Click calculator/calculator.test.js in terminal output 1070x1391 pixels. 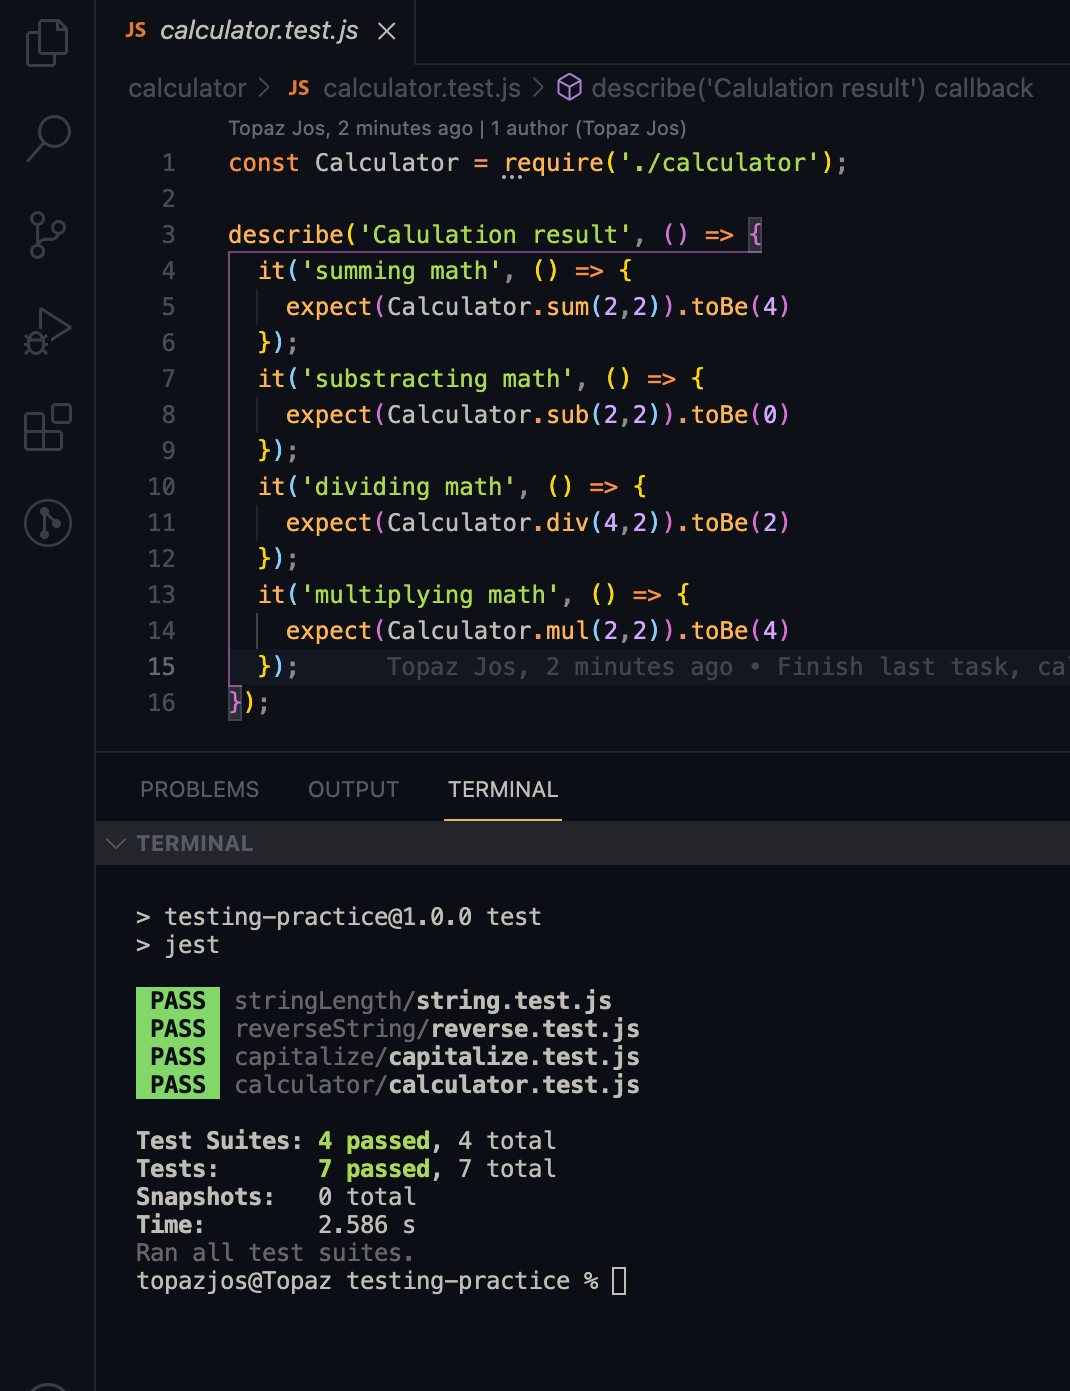[x=437, y=1085]
